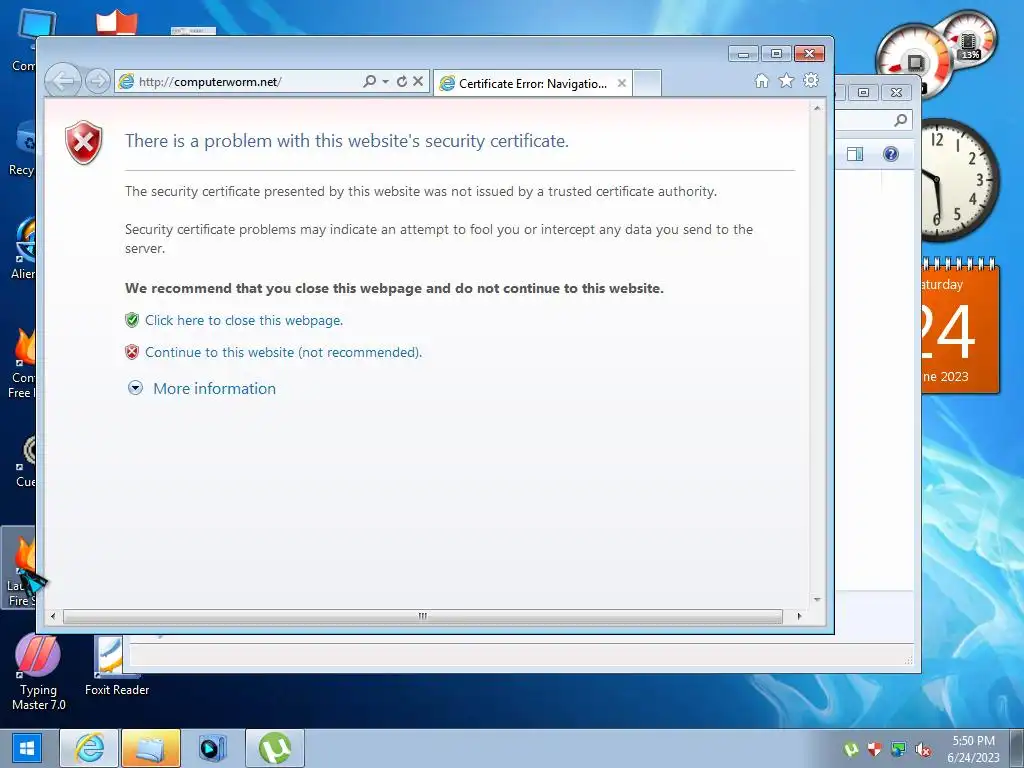
Task: Open Typing Master 7.0 desktop shortcut
Action: [x=38, y=673]
